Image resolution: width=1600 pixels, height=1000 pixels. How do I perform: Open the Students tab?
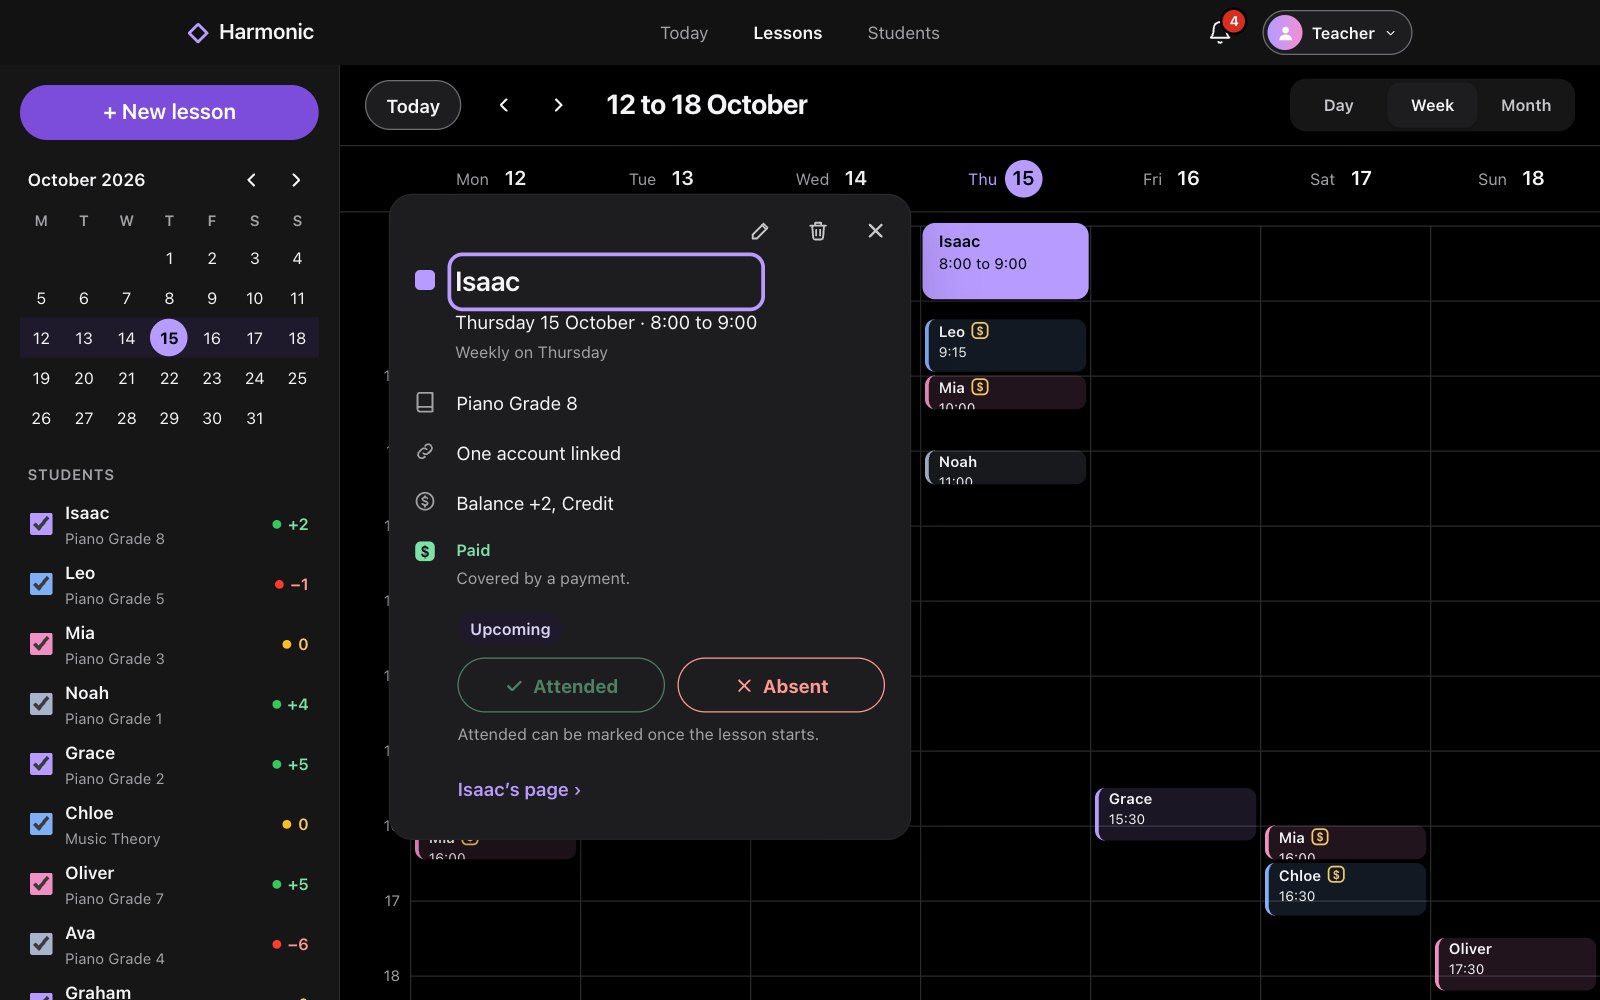pyautogui.click(x=903, y=33)
